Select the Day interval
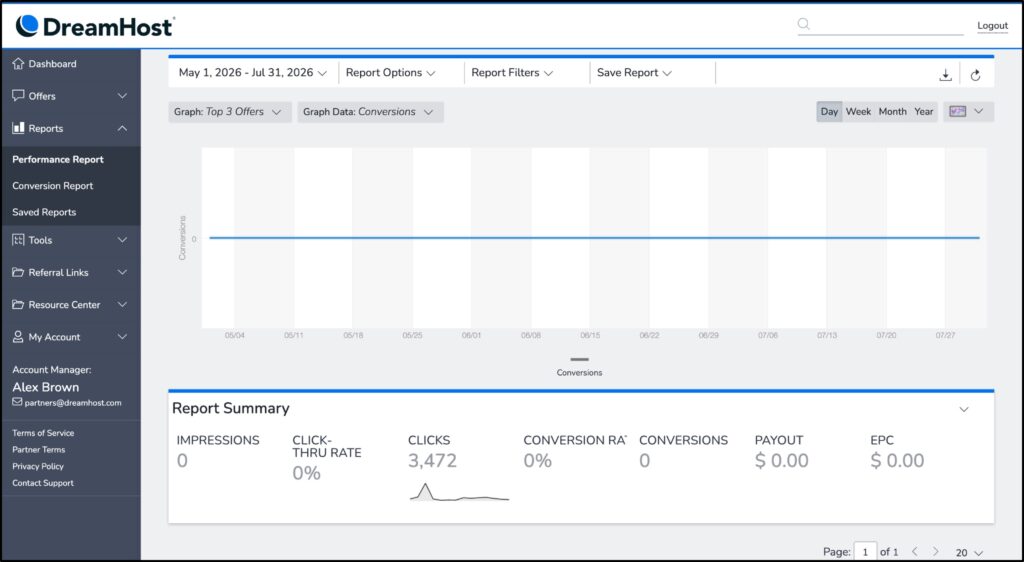The image size is (1024, 562). [x=829, y=112]
